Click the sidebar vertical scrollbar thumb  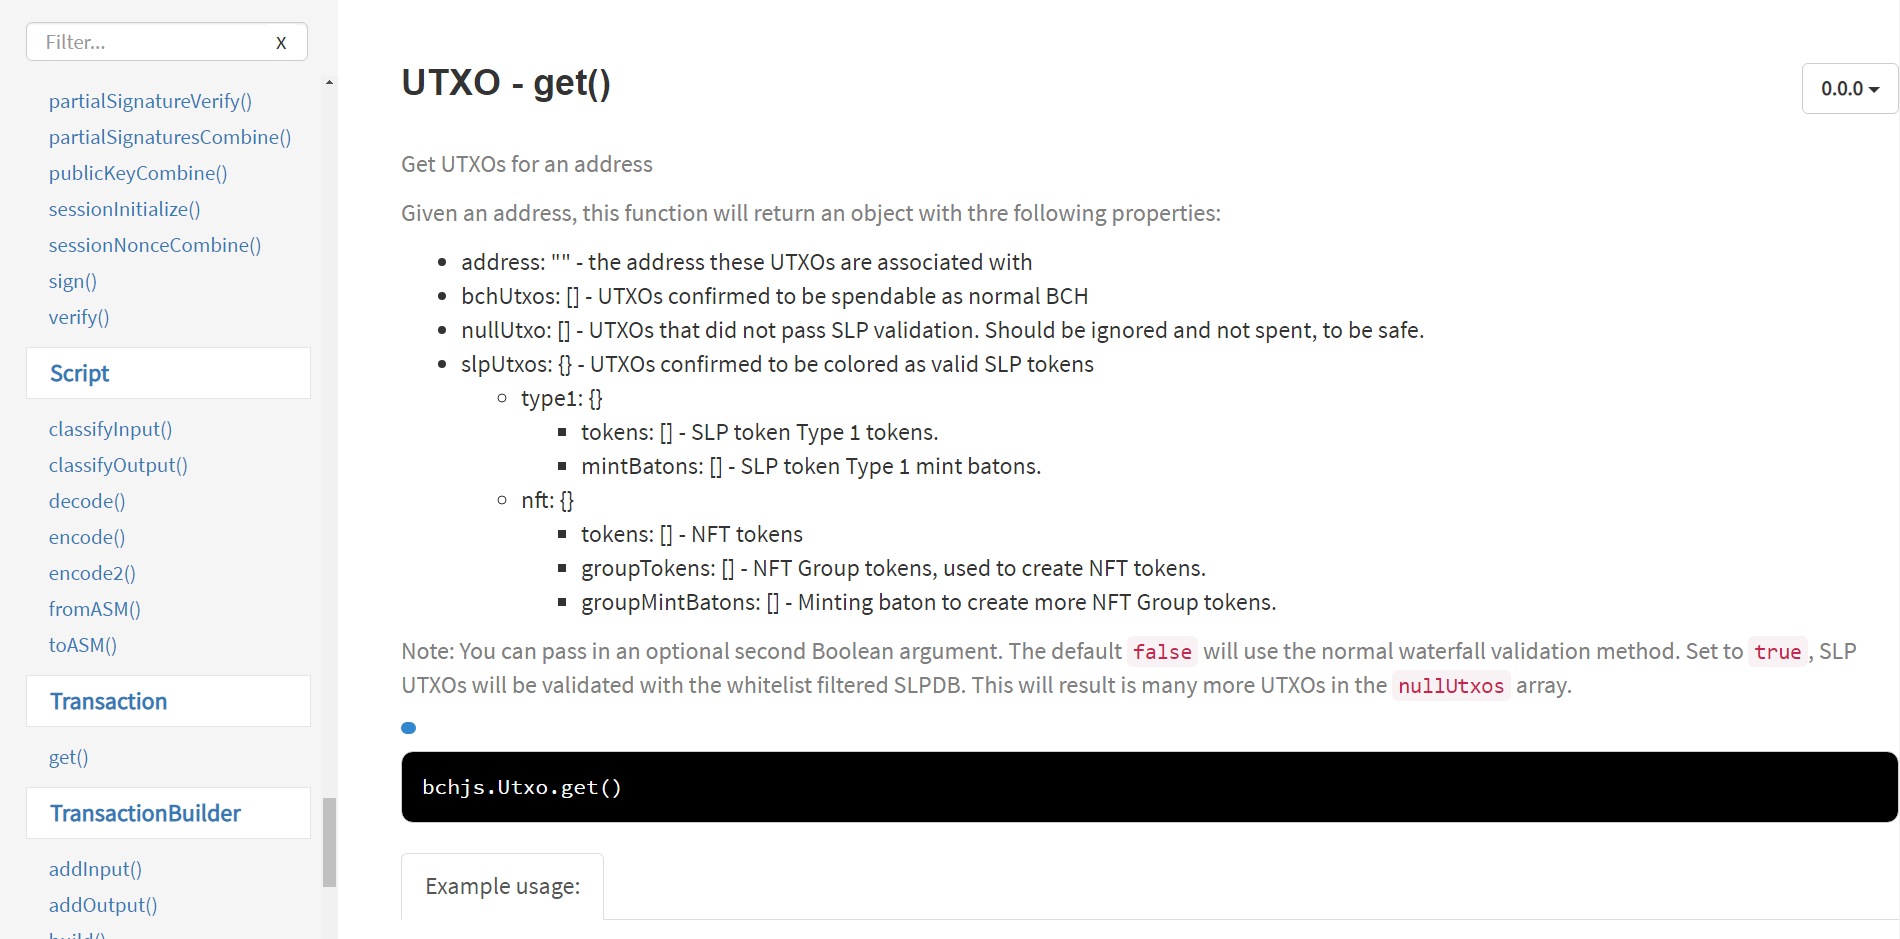(x=329, y=842)
